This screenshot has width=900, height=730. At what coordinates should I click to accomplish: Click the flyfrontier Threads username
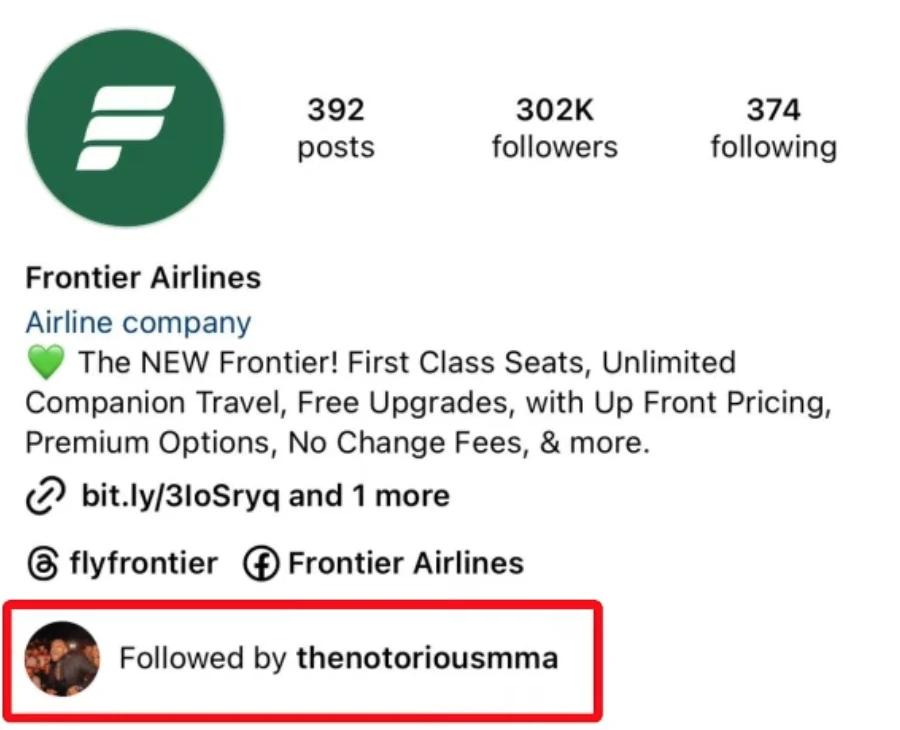click(143, 563)
